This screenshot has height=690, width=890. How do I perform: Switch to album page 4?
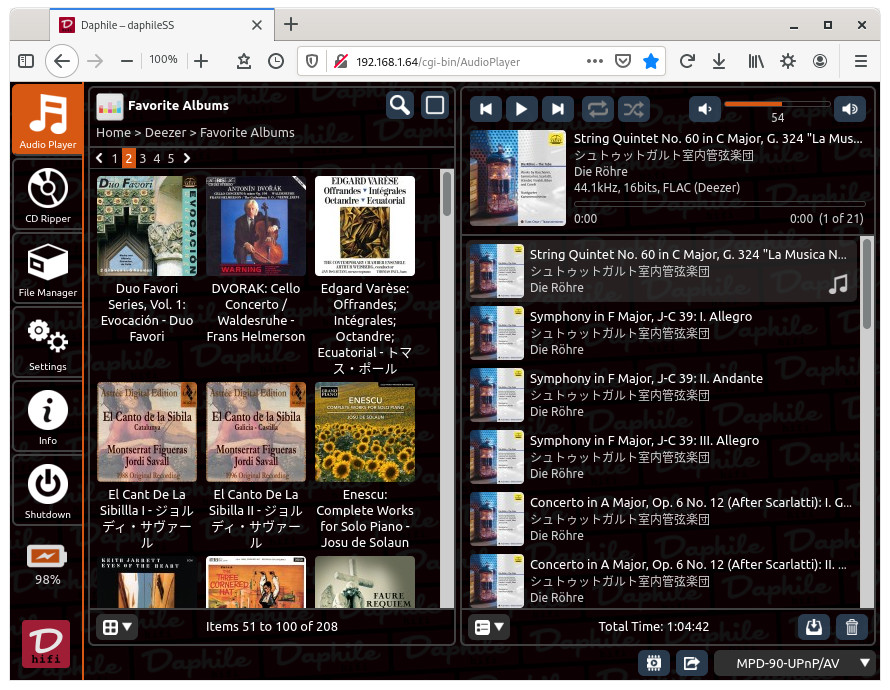click(157, 158)
